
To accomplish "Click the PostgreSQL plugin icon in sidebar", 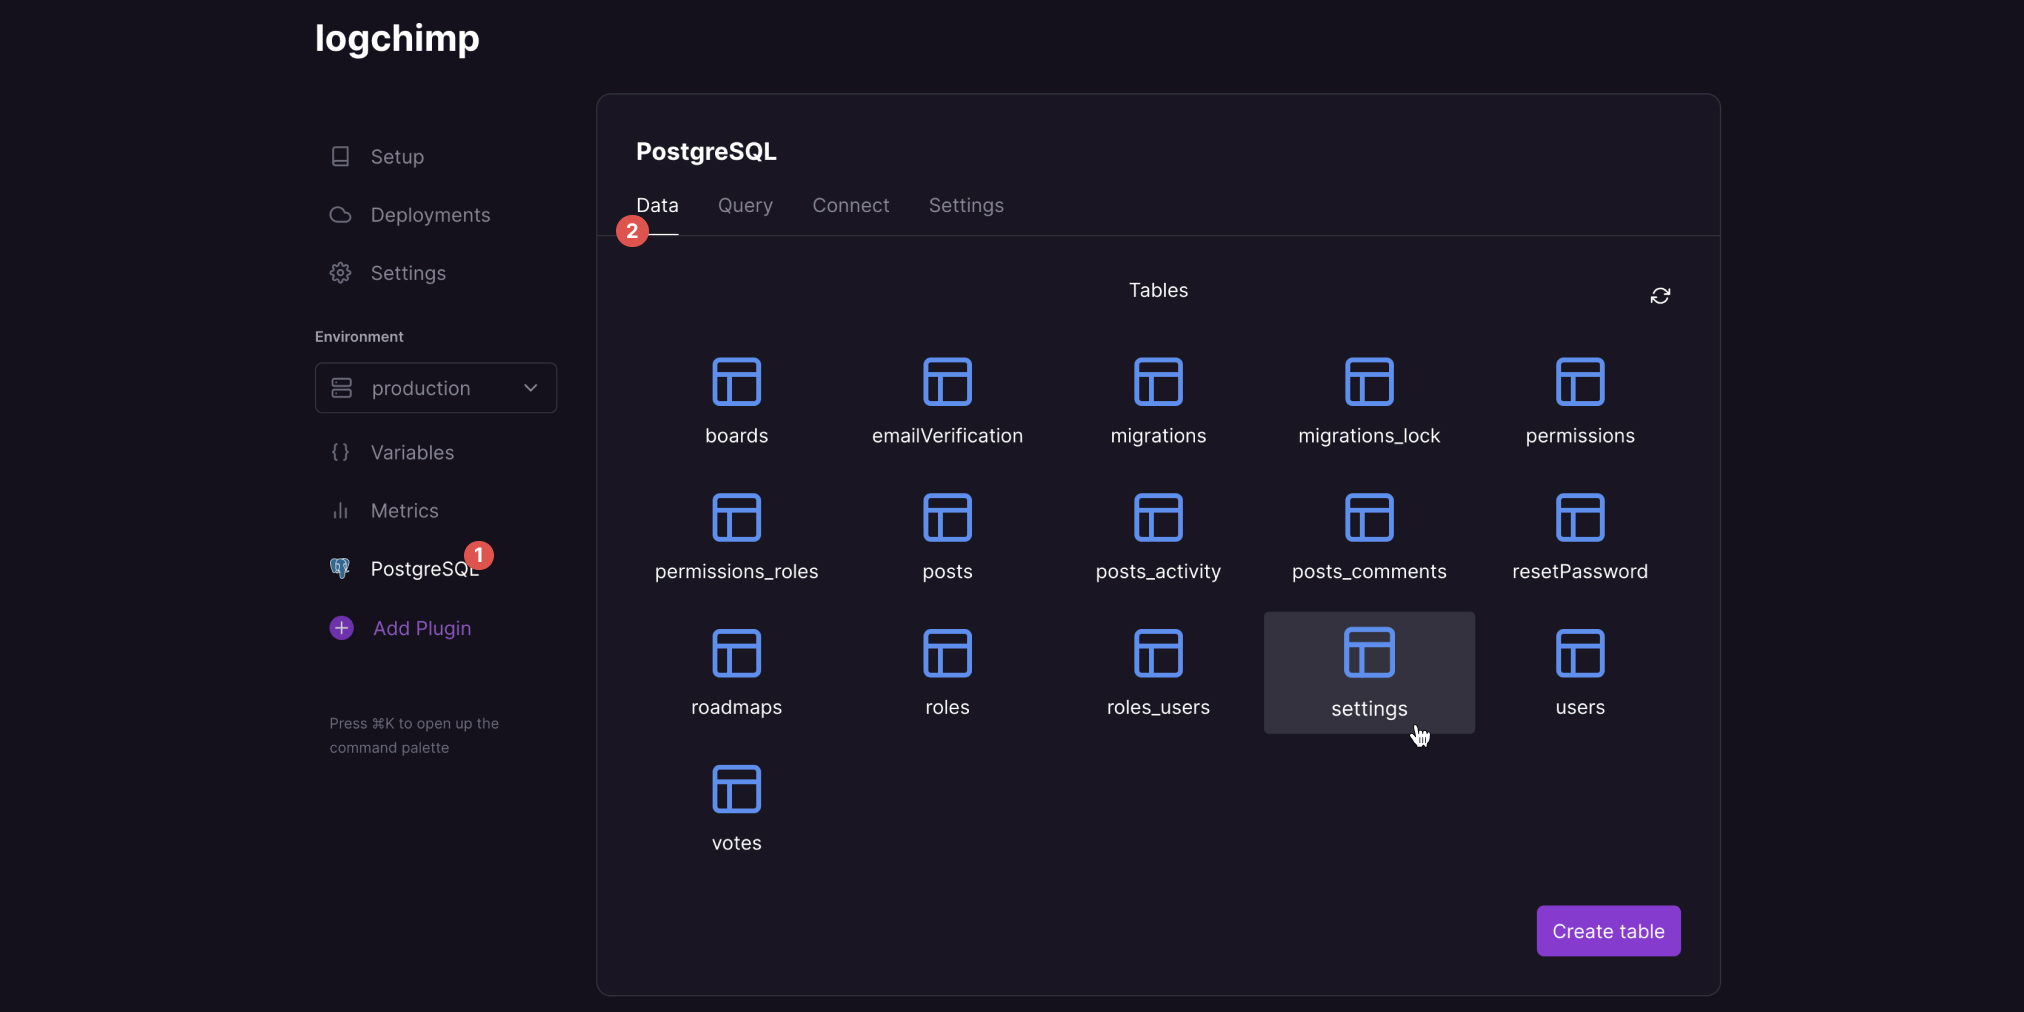I will coord(340,569).
